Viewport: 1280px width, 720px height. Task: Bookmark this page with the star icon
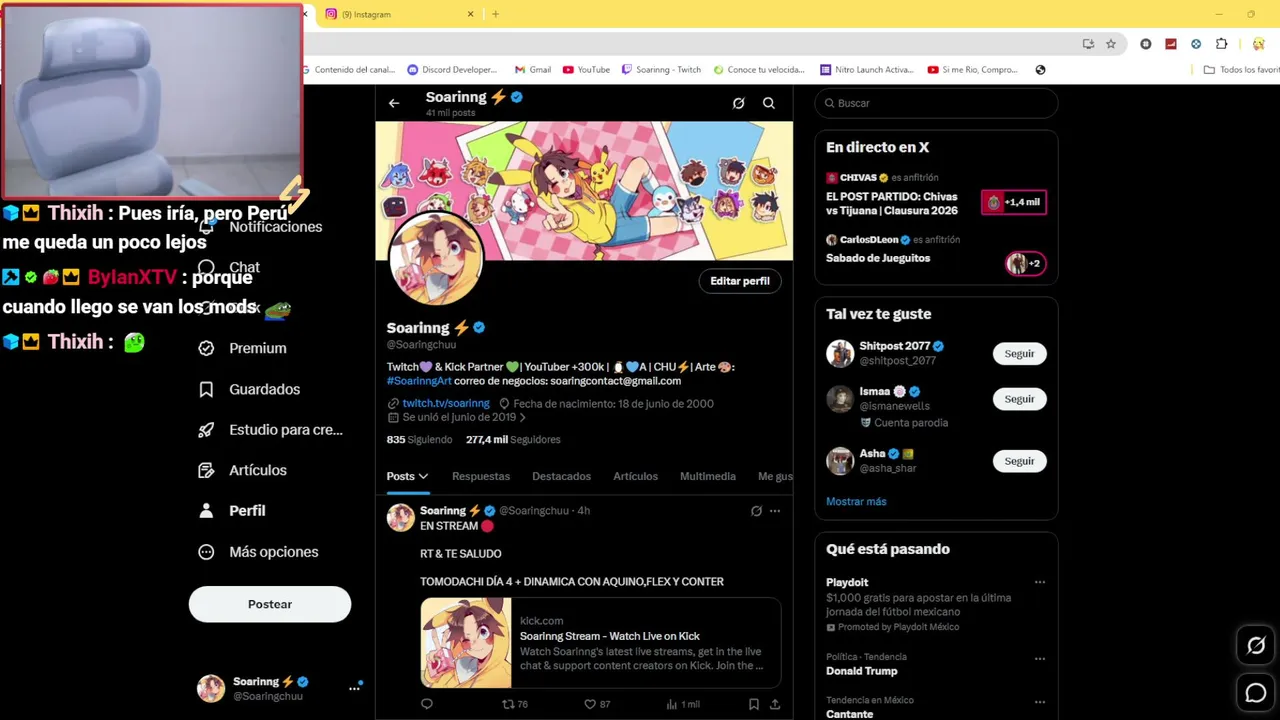tap(1111, 44)
